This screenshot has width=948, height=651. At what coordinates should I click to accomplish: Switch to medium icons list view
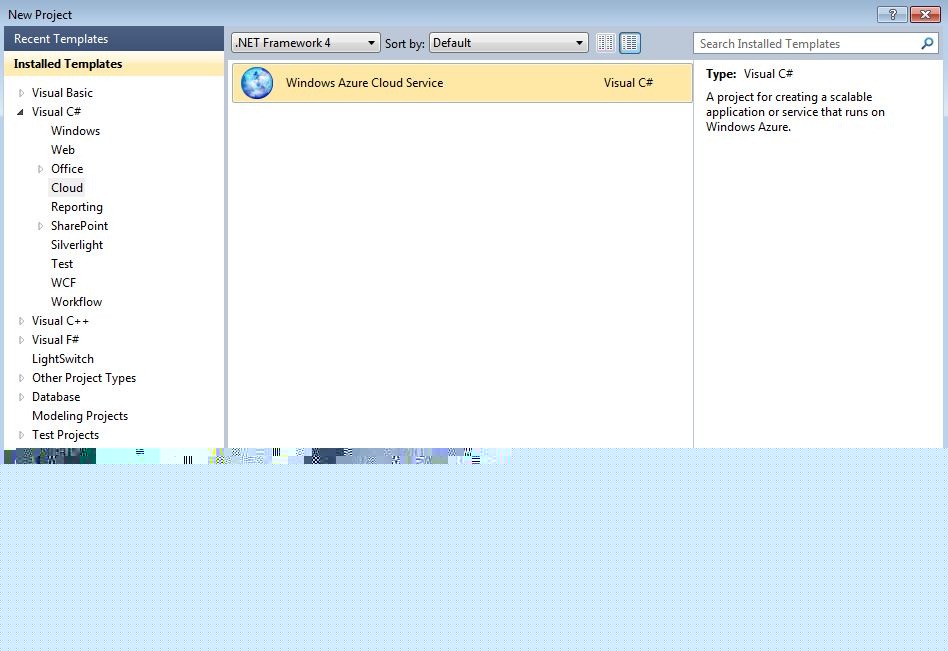(x=630, y=43)
